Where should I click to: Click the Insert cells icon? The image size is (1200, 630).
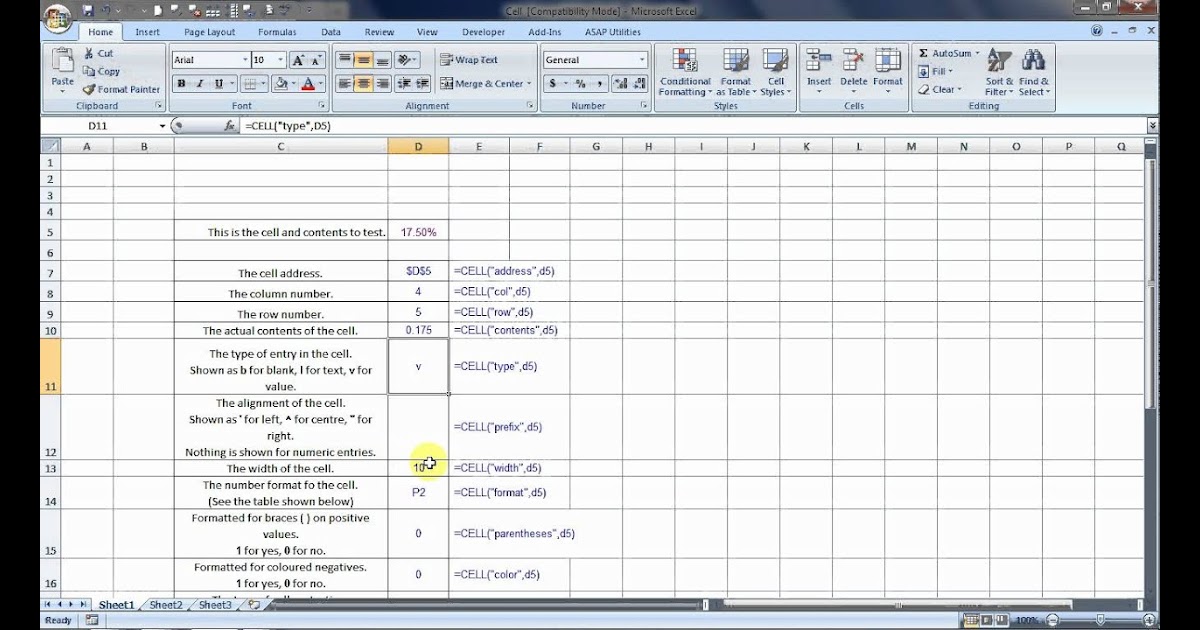(x=819, y=61)
